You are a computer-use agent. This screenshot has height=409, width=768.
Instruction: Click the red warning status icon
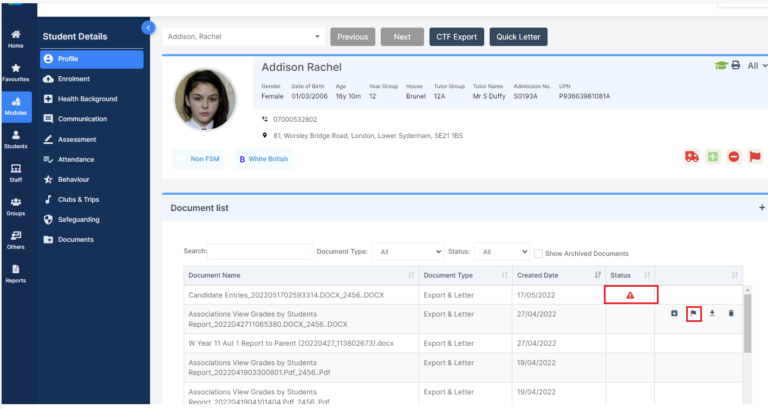coord(630,295)
